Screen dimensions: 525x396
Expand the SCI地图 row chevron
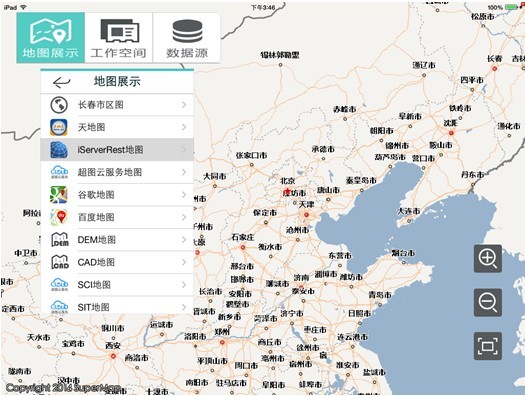pos(184,285)
